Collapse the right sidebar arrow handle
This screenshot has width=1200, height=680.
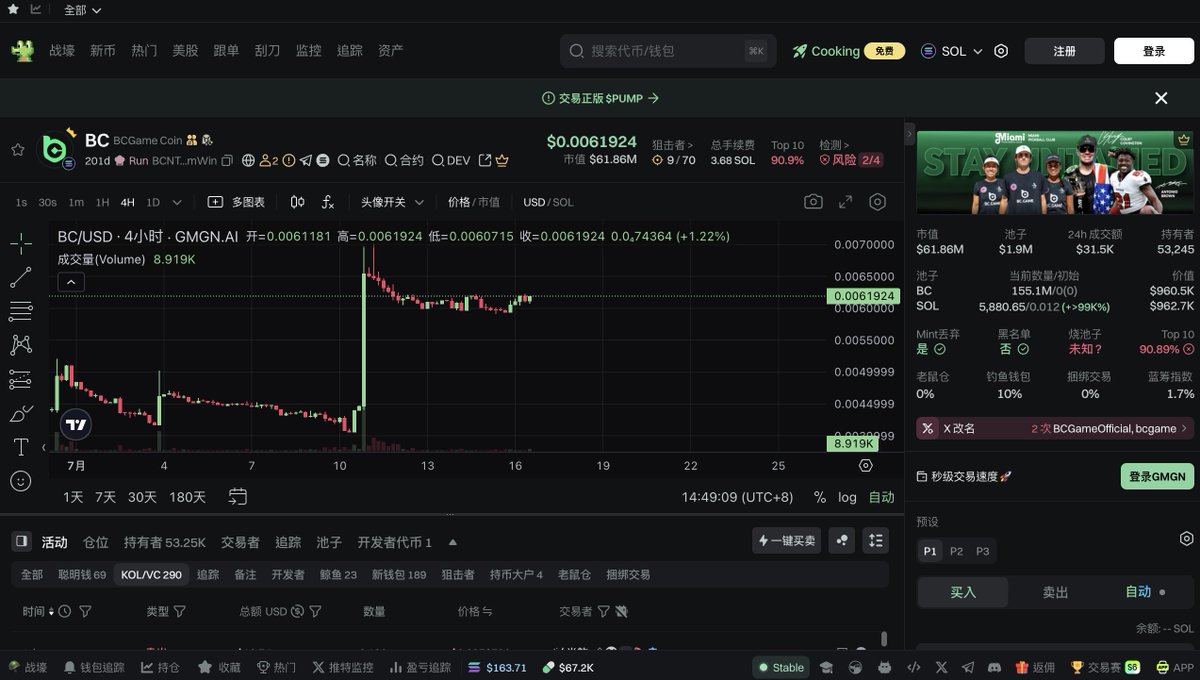click(910, 132)
